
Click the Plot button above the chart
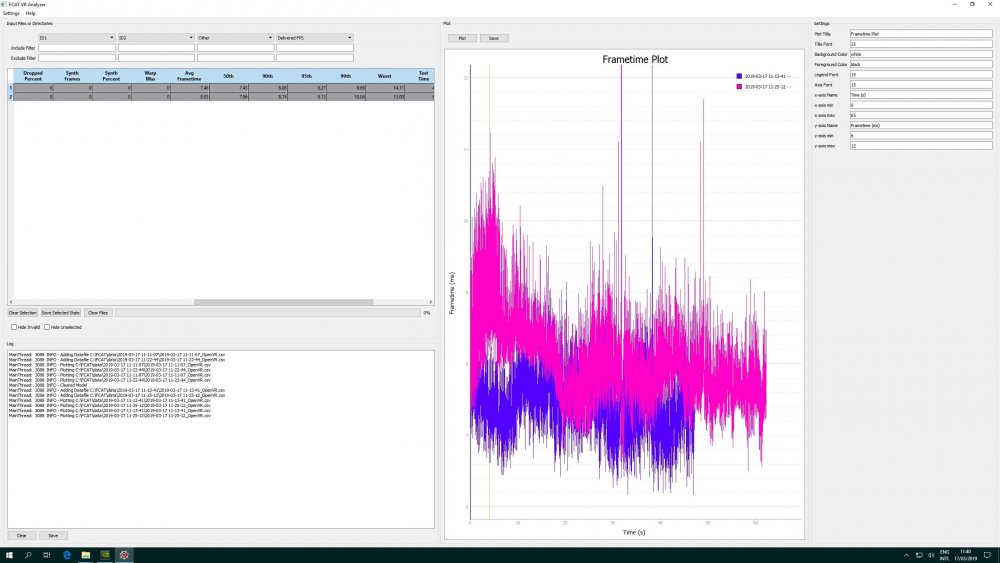[461, 38]
